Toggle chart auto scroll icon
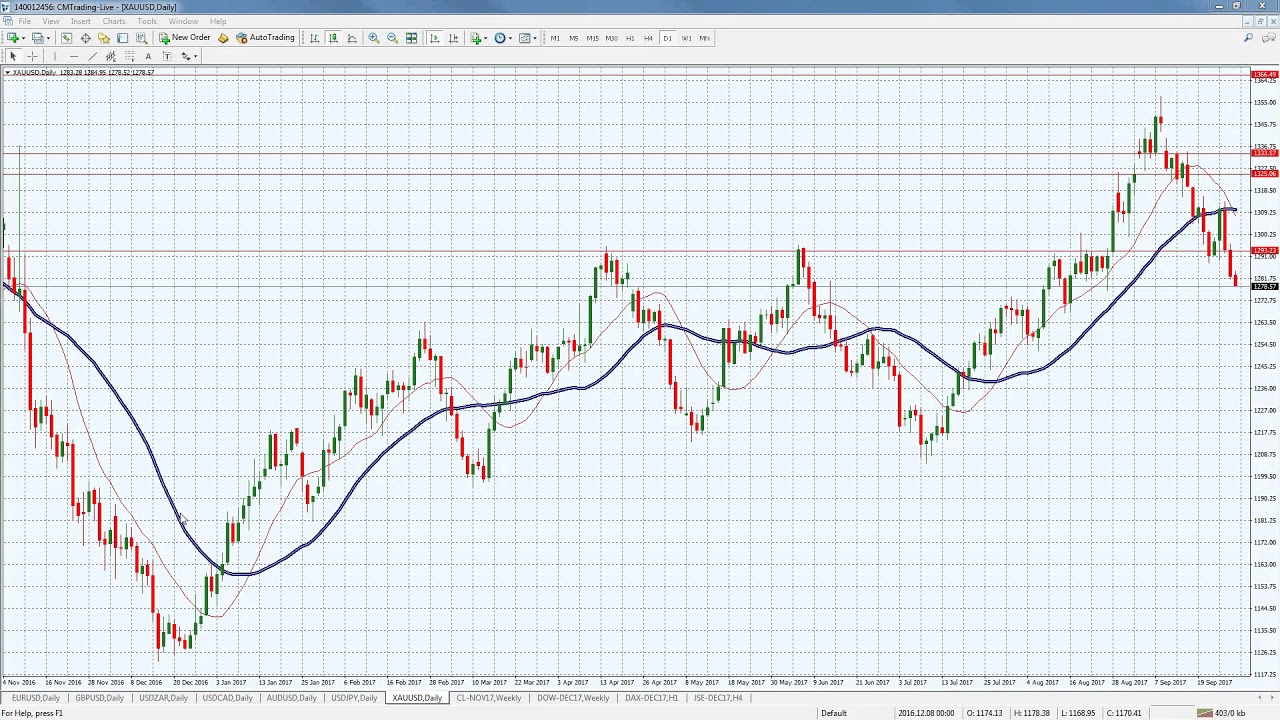 (x=434, y=38)
